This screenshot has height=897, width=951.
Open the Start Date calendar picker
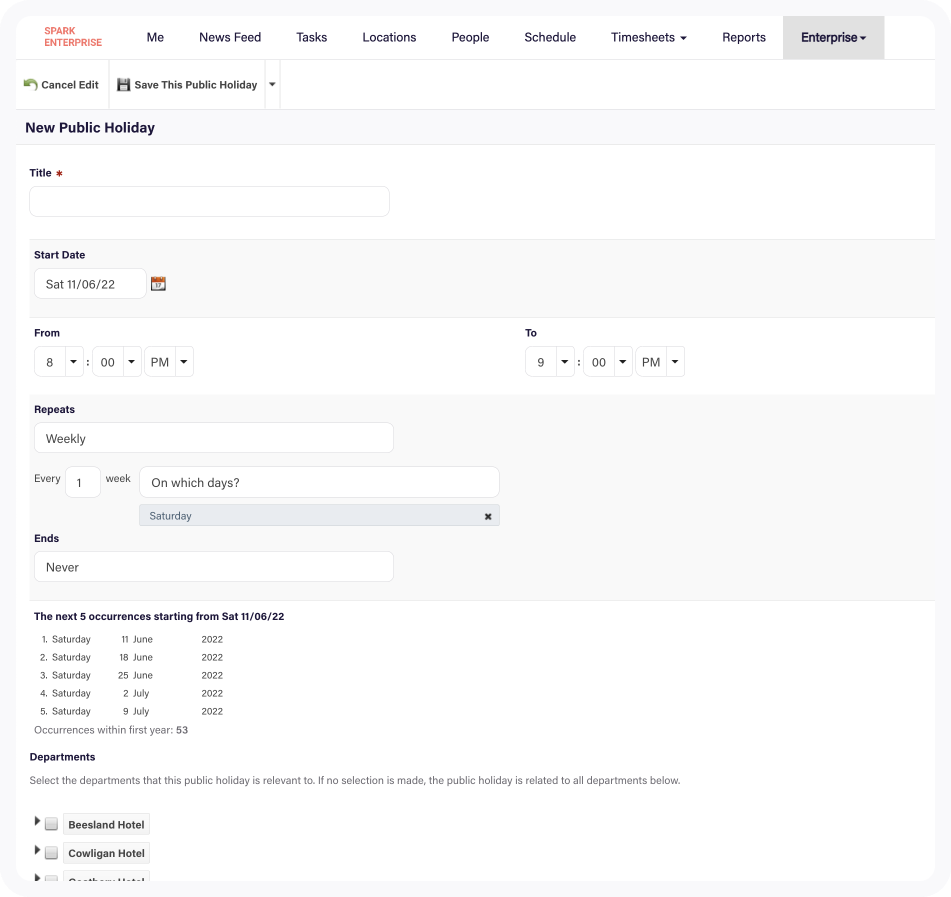158,283
